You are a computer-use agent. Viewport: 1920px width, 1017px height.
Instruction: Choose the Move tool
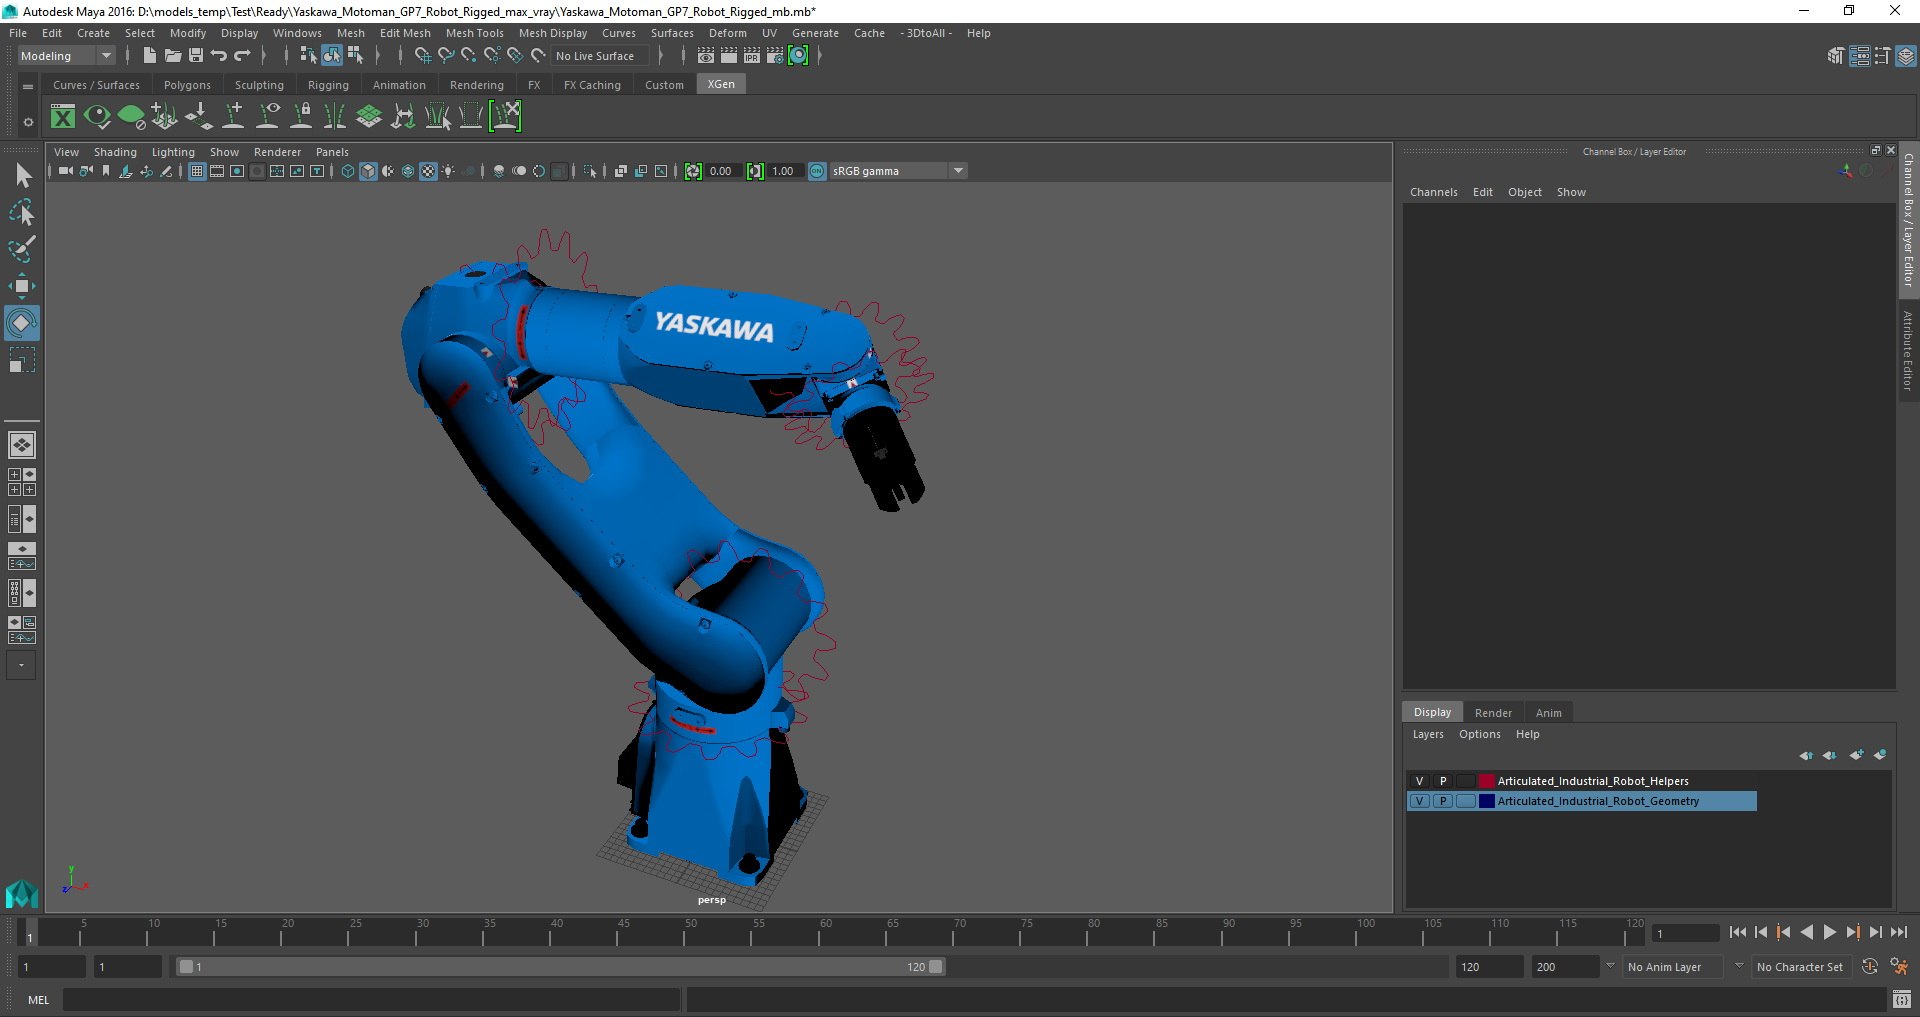coord(22,286)
